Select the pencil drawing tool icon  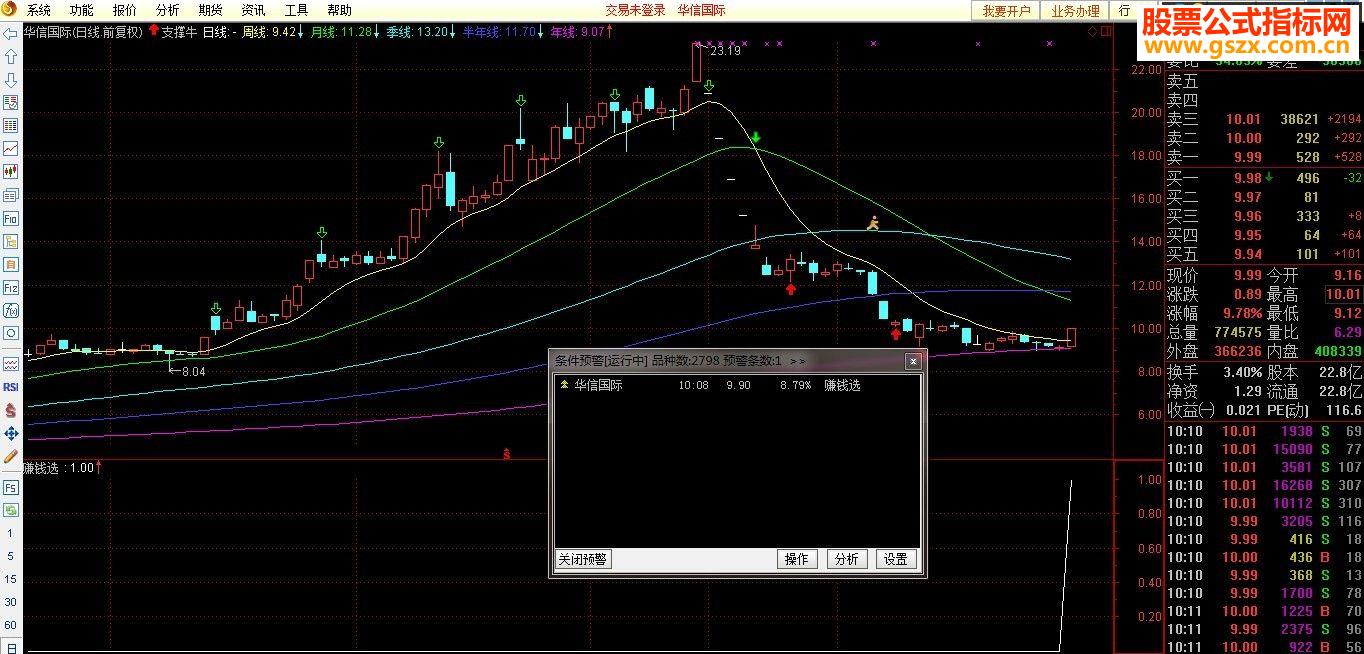[x=11, y=456]
